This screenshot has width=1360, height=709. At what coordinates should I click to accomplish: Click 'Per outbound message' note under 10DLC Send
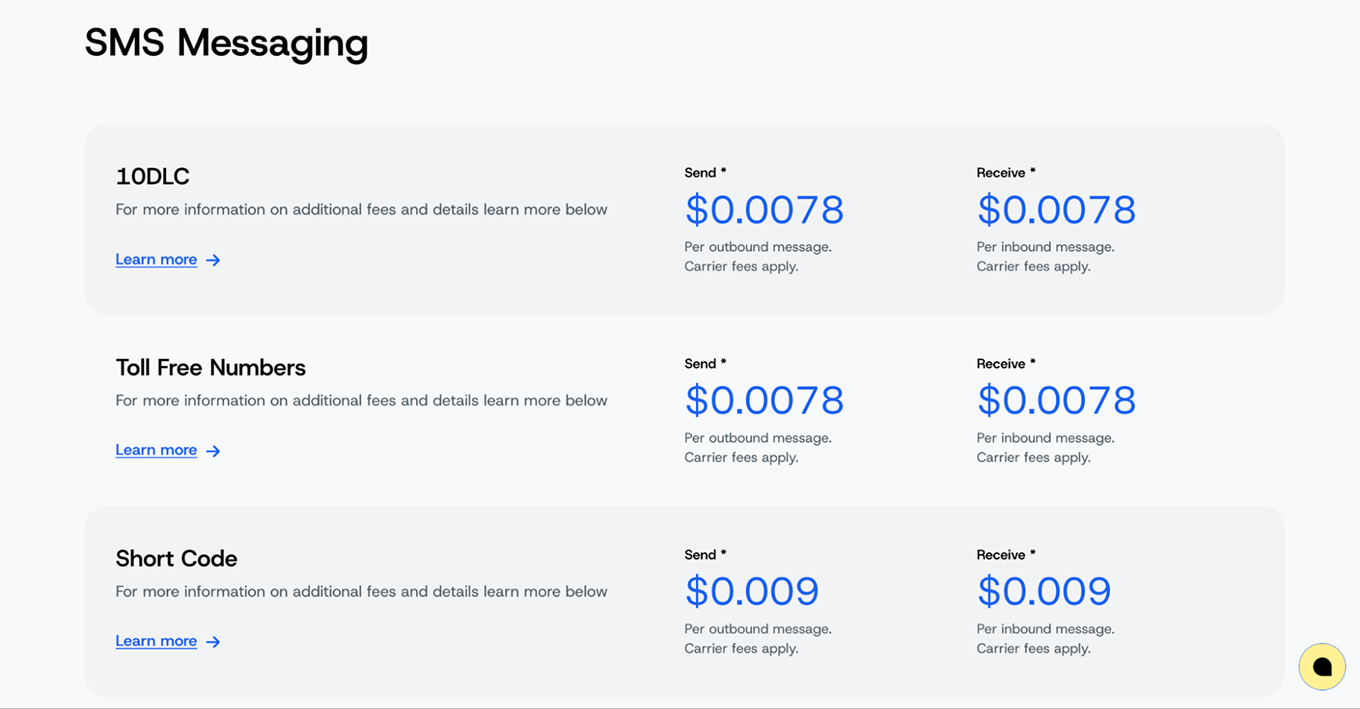tap(758, 247)
